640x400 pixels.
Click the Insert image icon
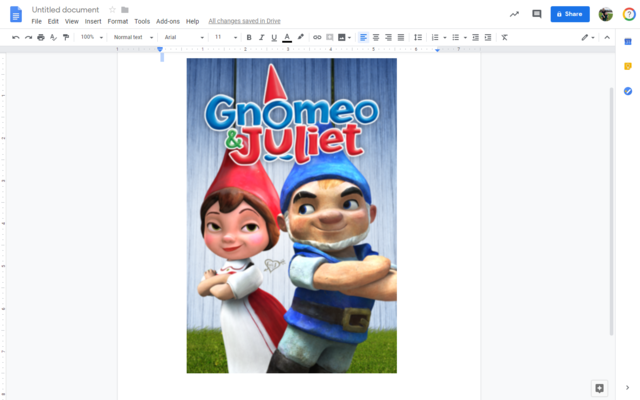pos(342,37)
